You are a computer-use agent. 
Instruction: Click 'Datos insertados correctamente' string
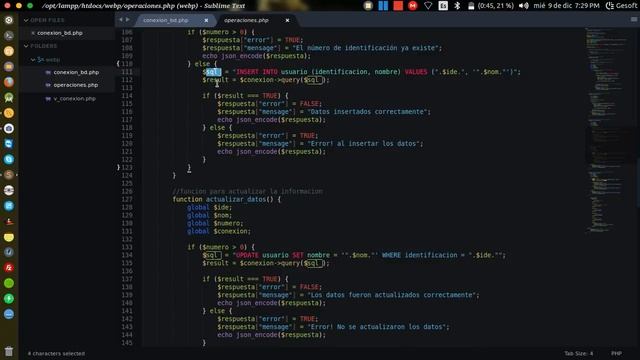click(369, 111)
